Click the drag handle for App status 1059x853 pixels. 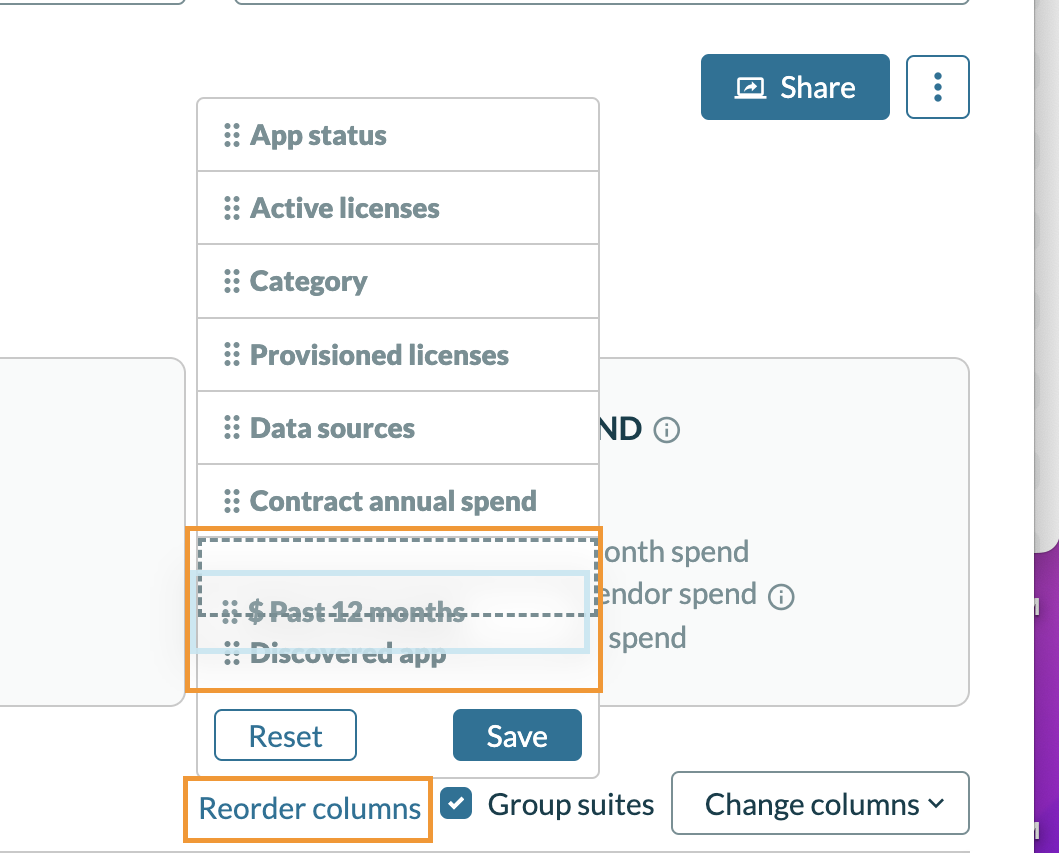coord(231,135)
